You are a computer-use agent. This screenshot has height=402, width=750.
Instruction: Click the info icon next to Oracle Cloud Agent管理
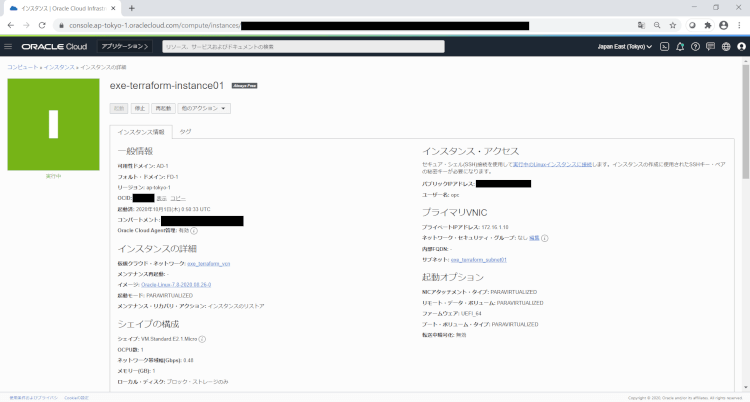(x=194, y=231)
